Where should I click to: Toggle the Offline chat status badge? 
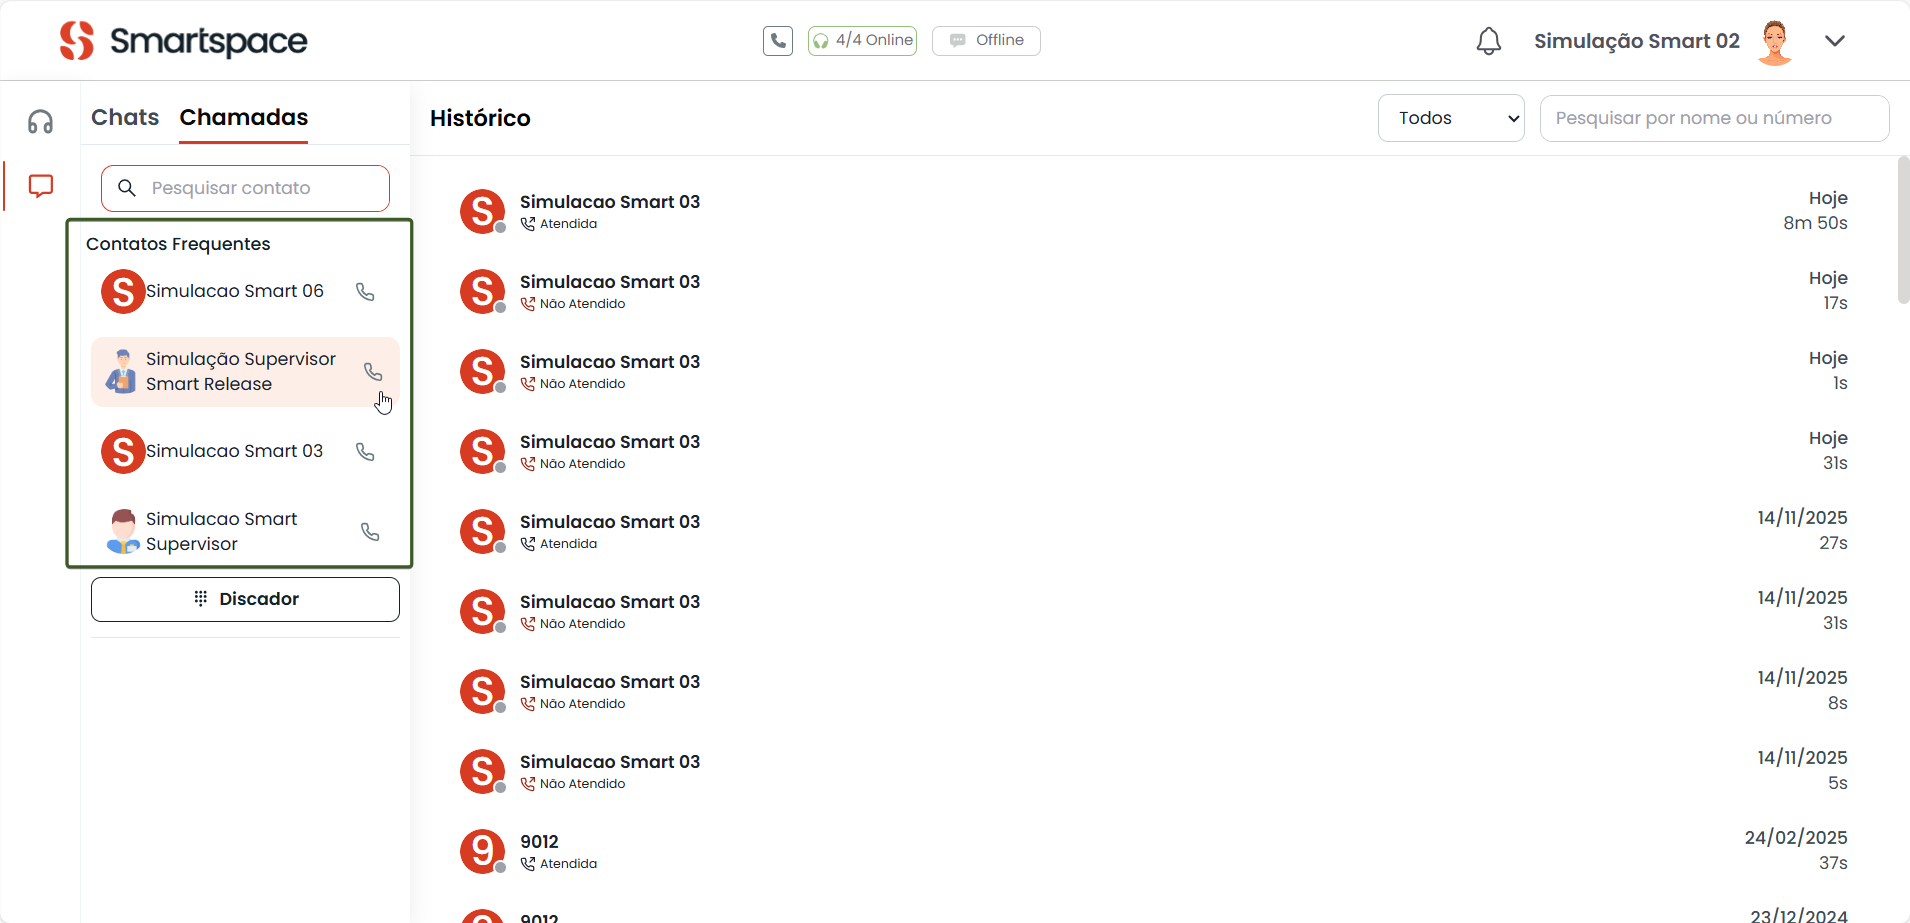[986, 41]
